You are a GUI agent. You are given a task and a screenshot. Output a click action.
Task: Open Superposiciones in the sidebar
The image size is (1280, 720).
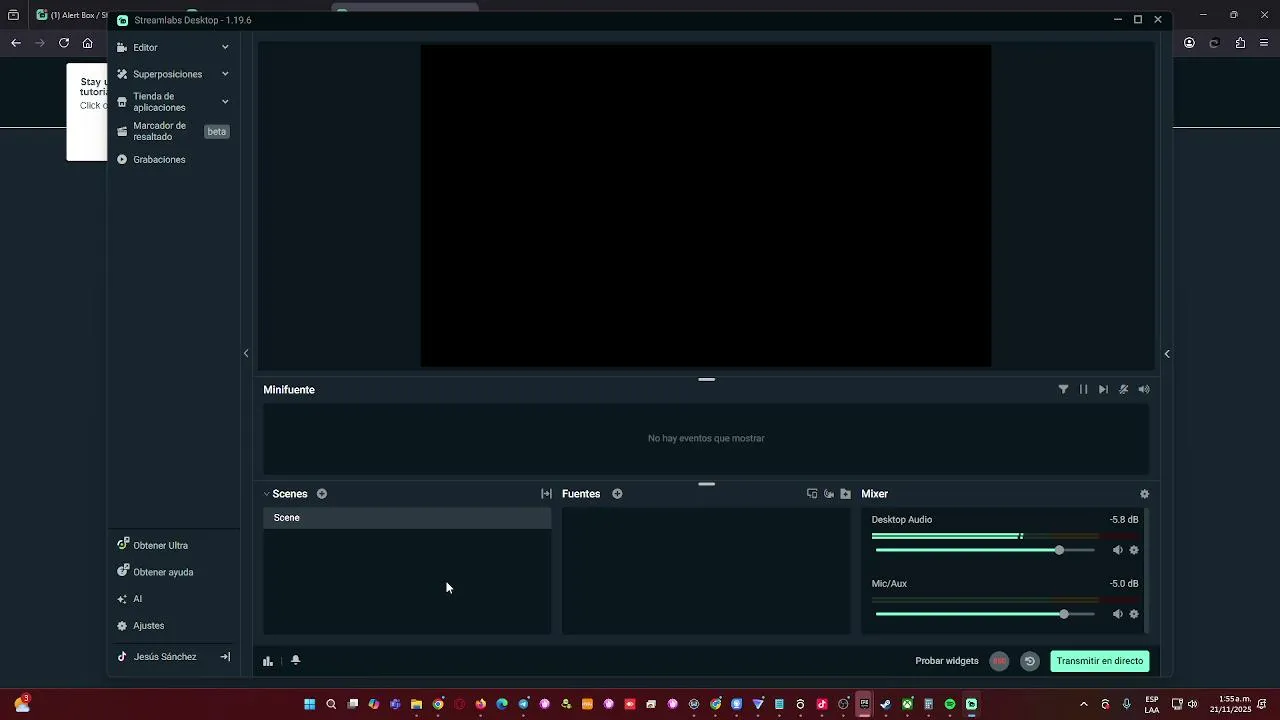(x=167, y=74)
